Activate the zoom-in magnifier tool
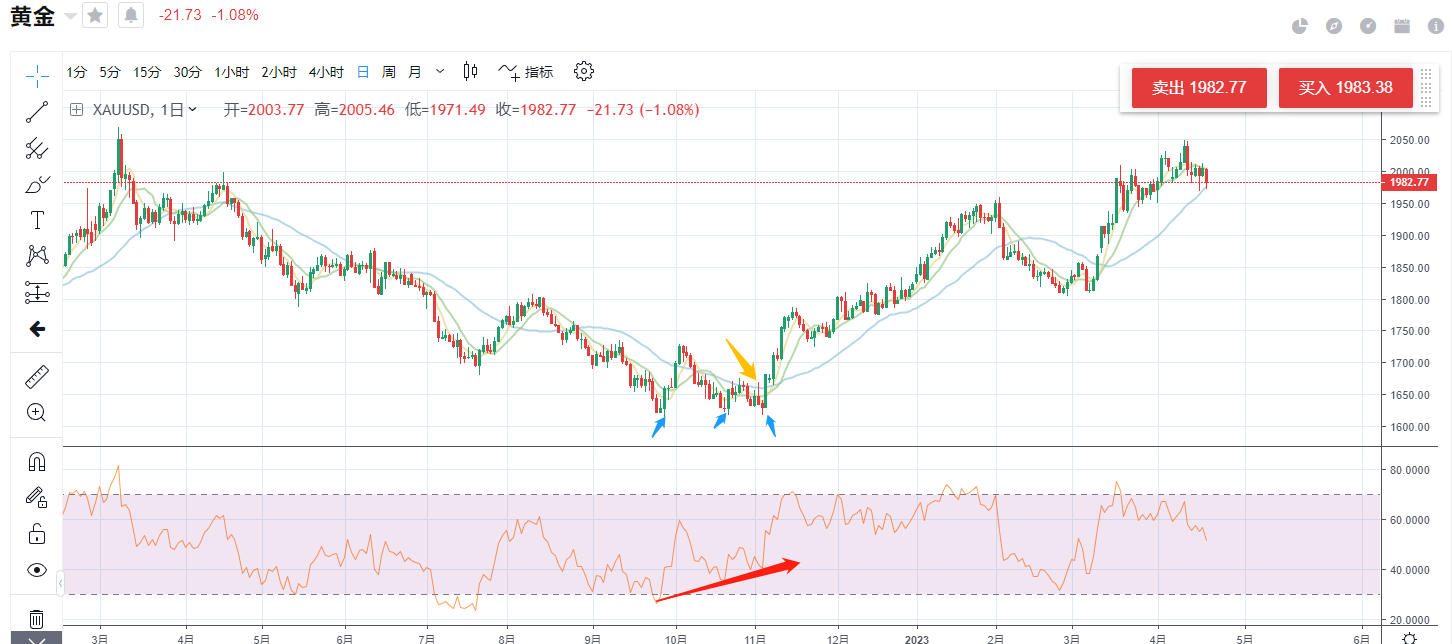1452x644 pixels. pyautogui.click(x=37, y=412)
